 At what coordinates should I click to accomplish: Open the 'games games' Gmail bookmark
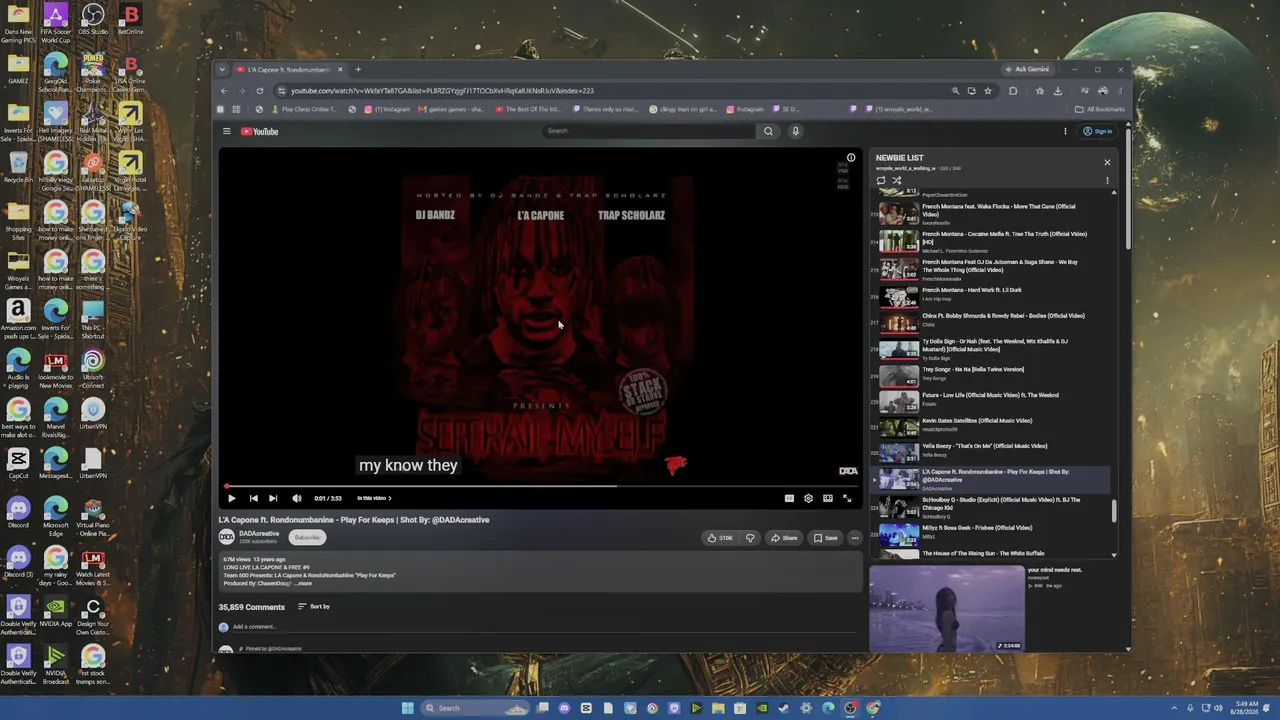452,109
